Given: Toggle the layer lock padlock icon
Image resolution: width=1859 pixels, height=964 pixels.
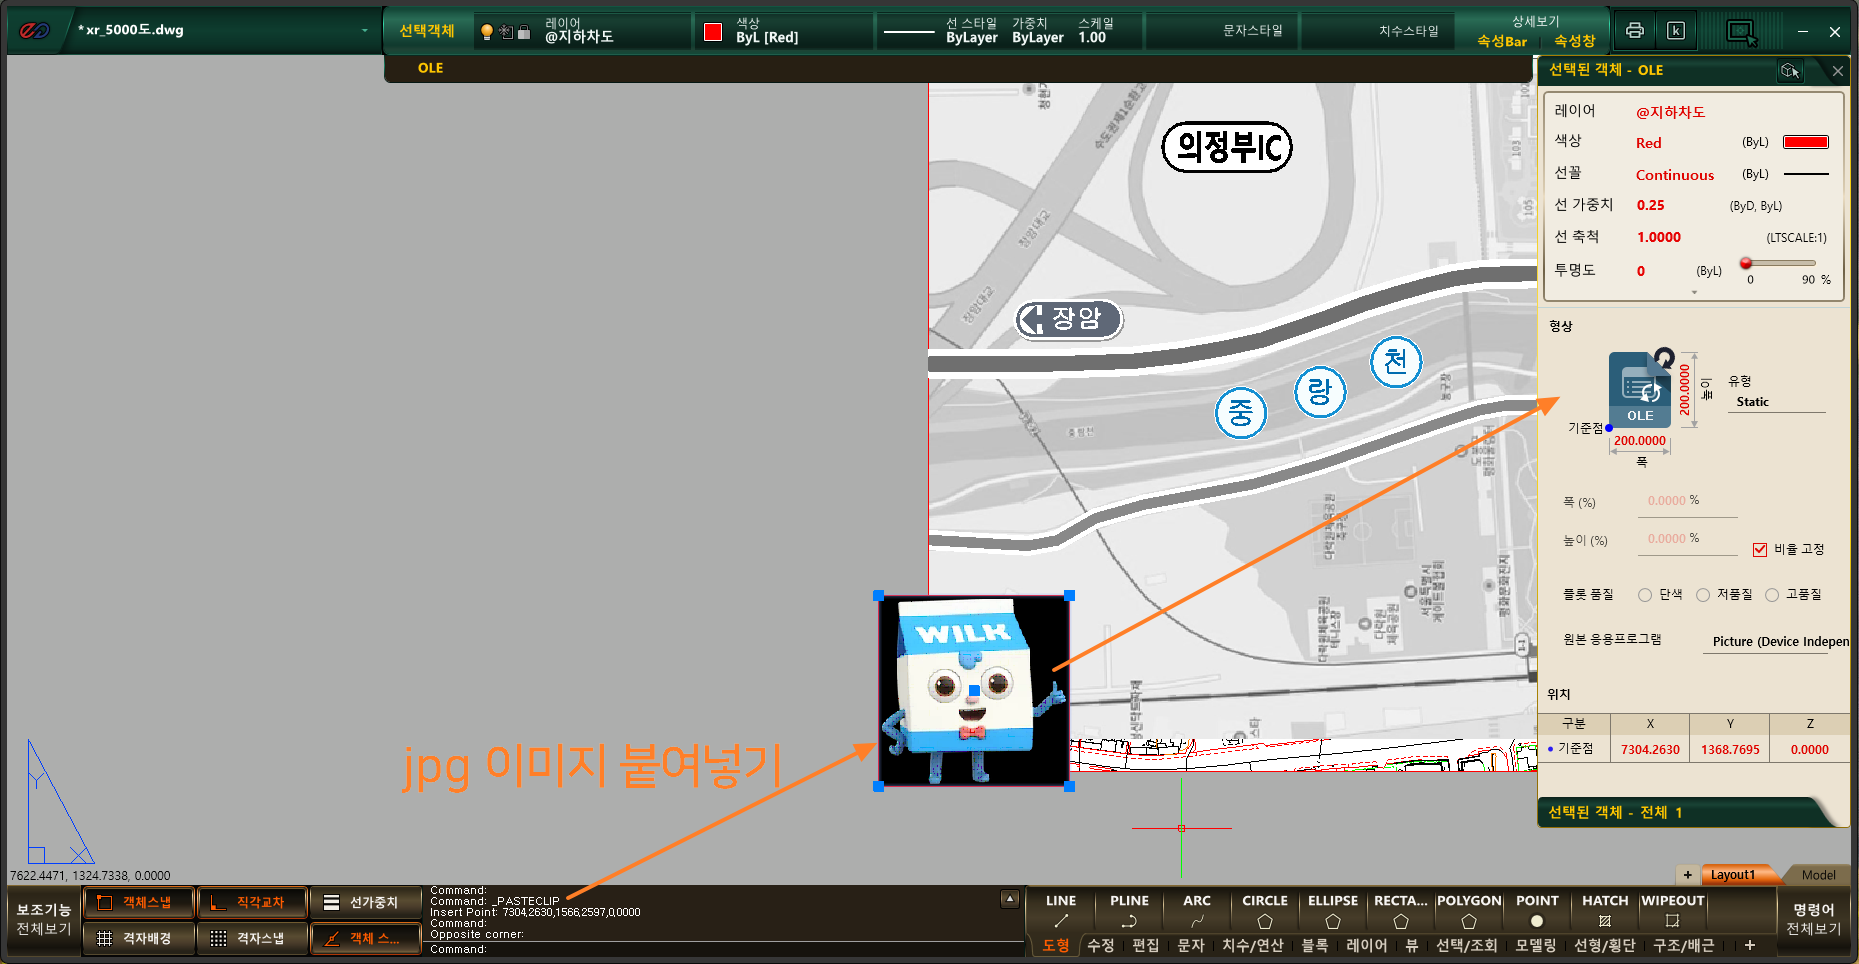Looking at the screenshot, I should click(x=524, y=32).
